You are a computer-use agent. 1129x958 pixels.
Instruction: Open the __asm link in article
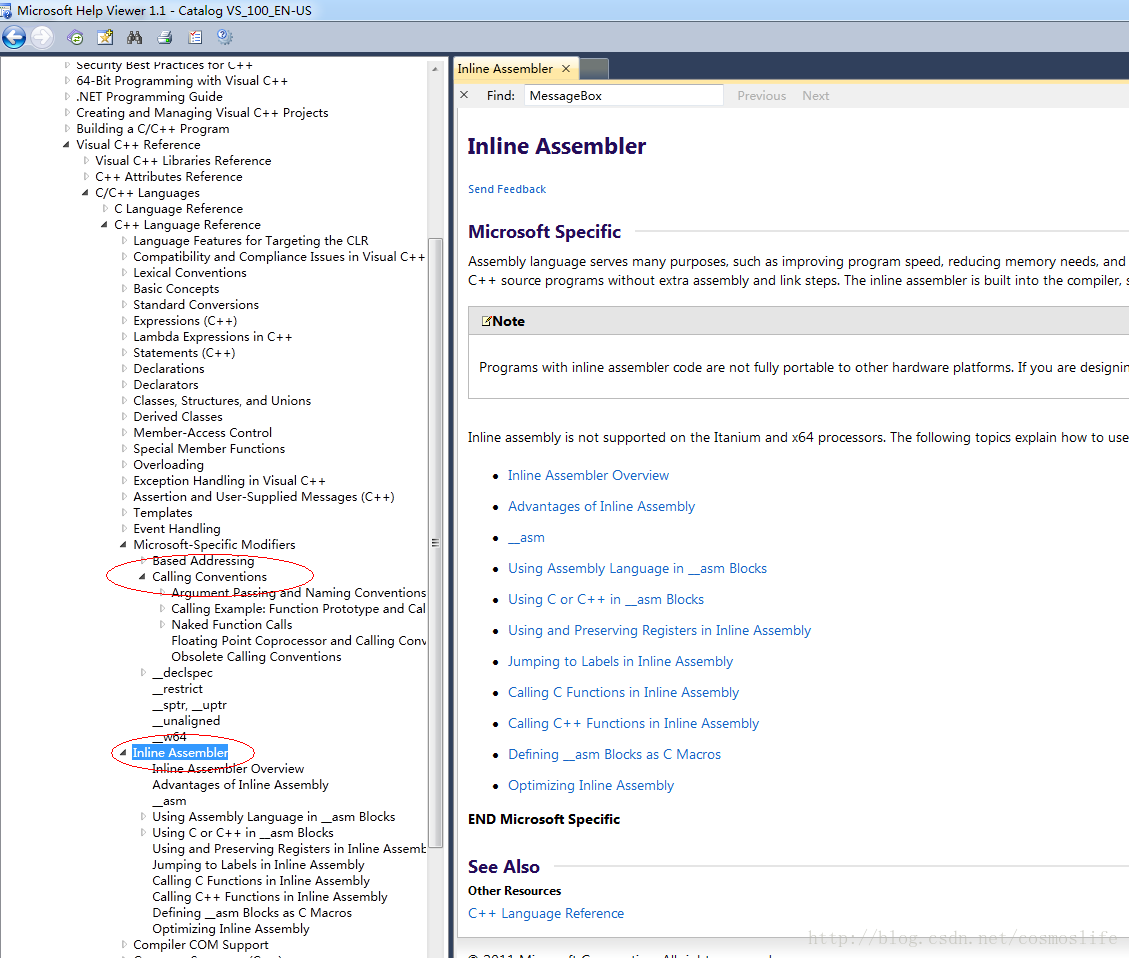click(x=526, y=537)
